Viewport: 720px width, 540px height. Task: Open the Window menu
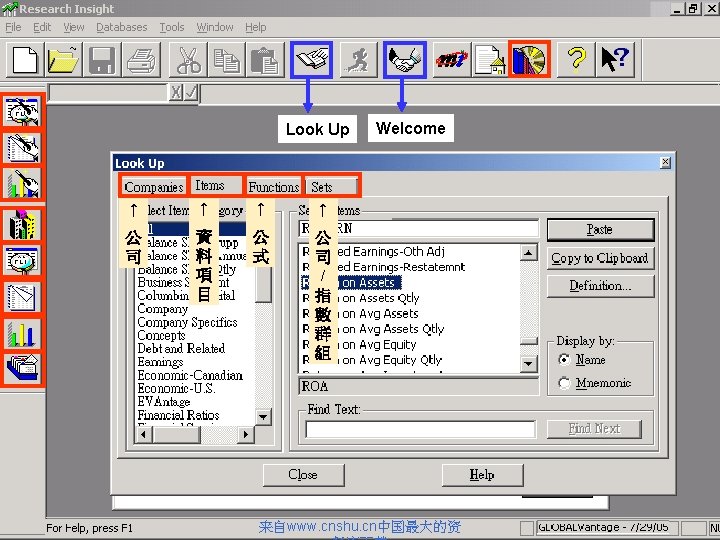pos(215,27)
